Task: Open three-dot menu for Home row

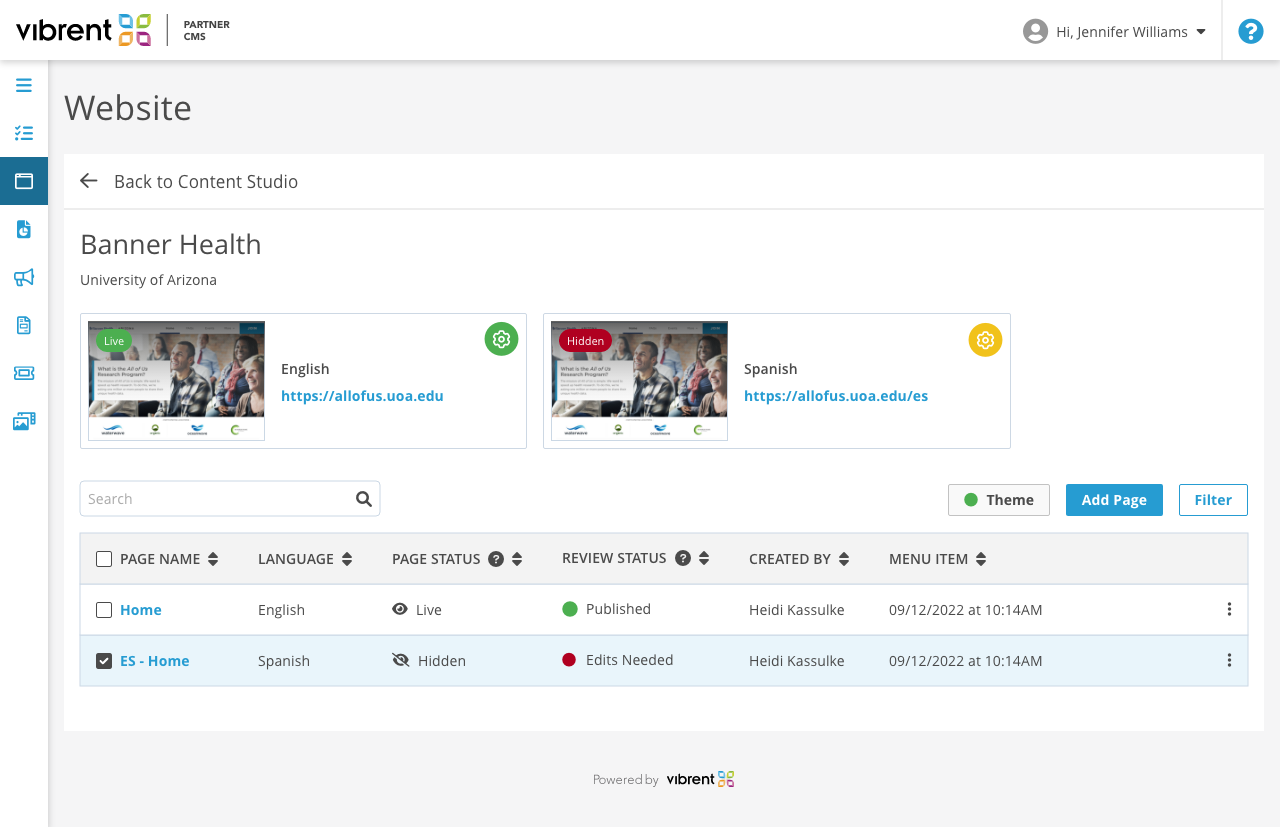Action: pyautogui.click(x=1229, y=609)
